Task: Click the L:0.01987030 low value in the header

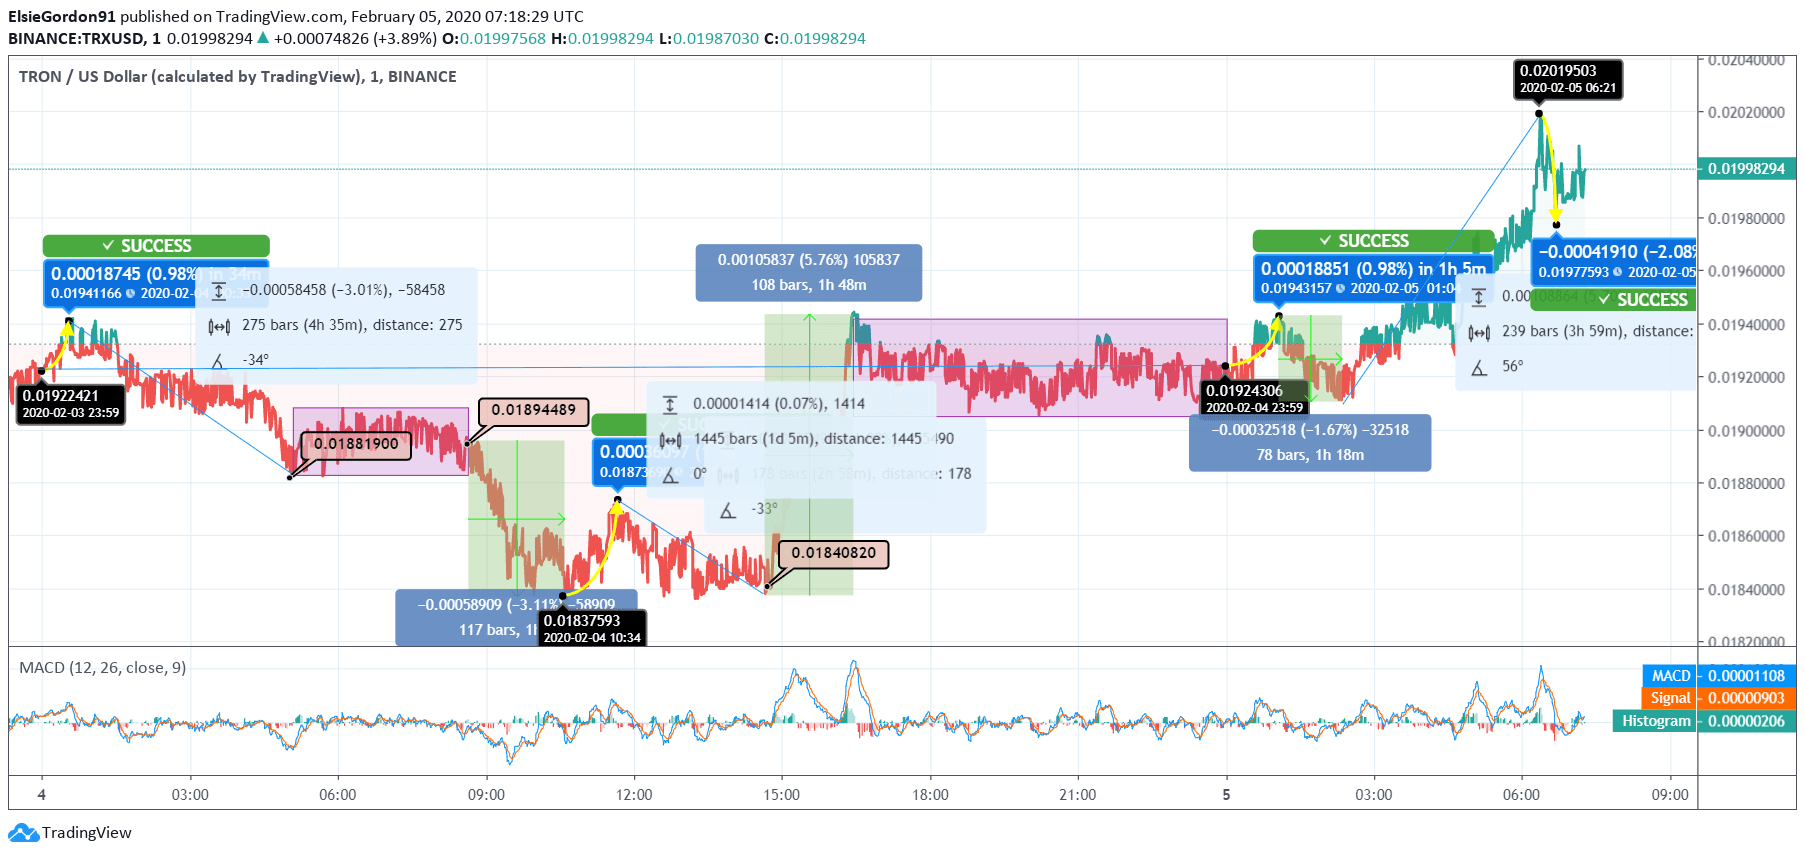Action: [709, 39]
